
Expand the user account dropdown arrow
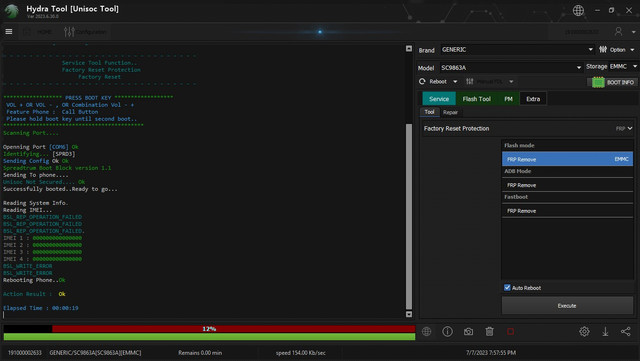pos(633,32)
